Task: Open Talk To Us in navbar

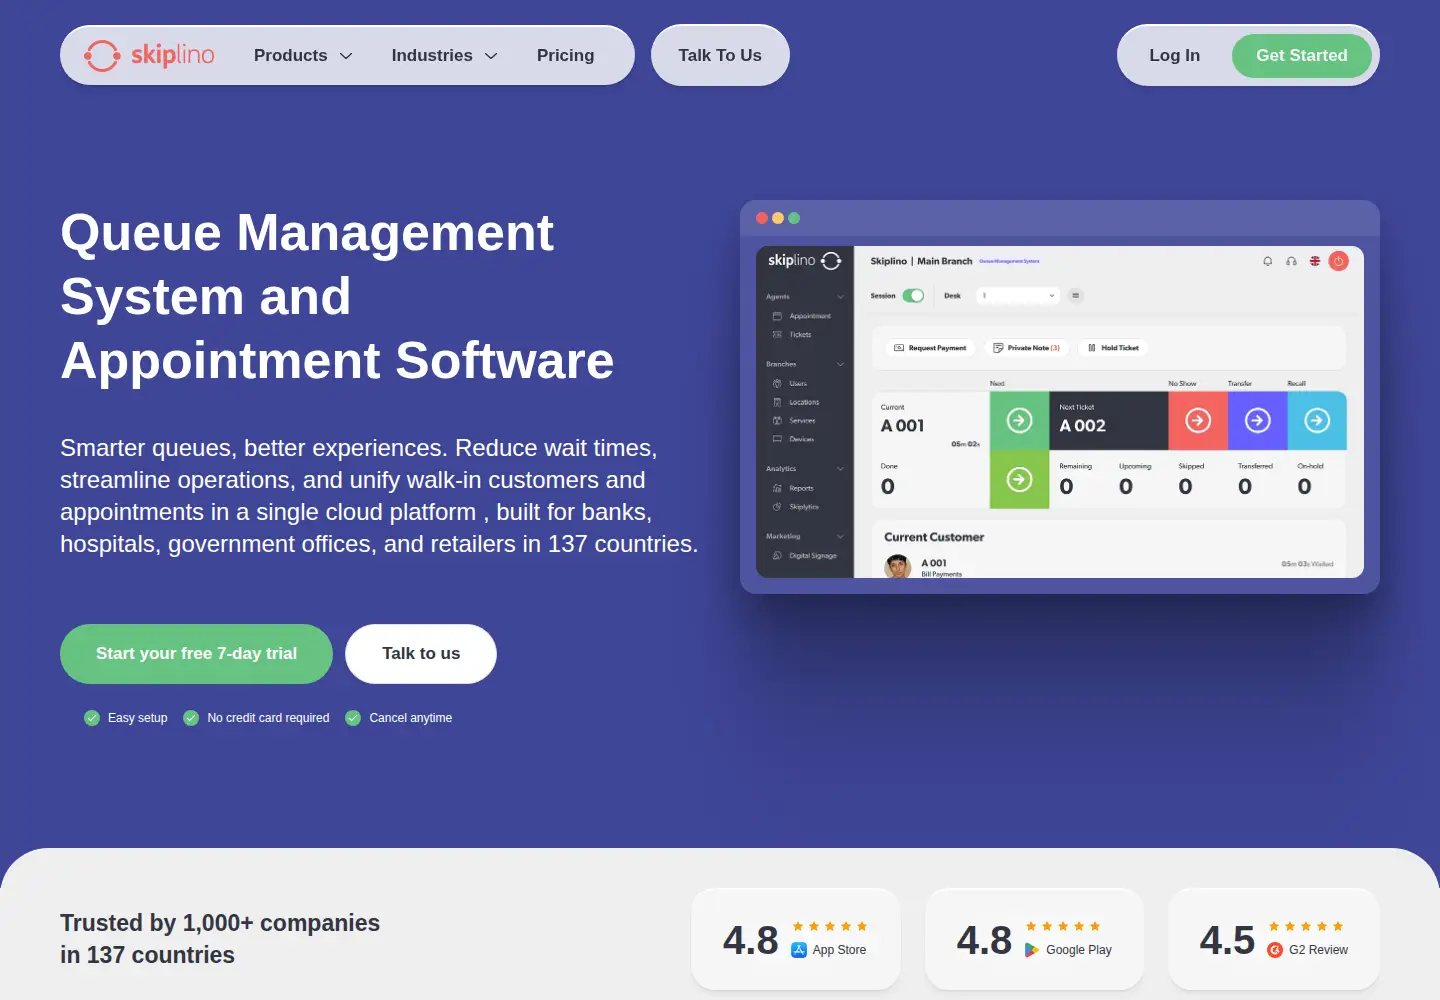Action: point(720,55)
